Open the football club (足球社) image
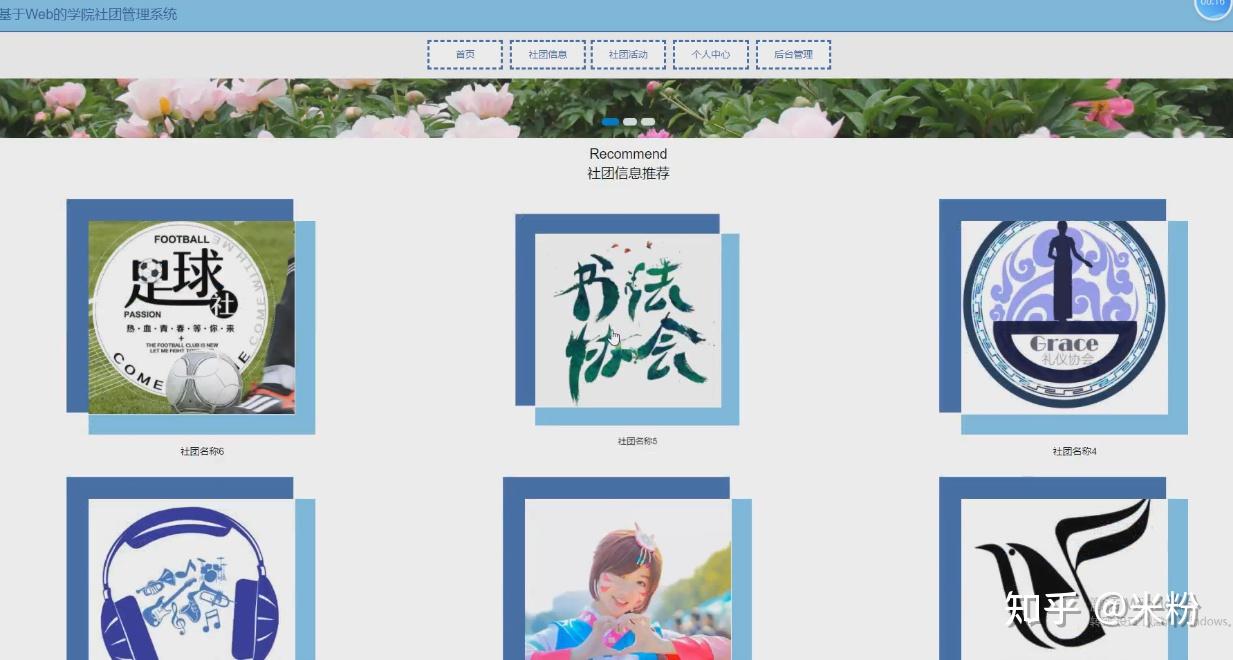The height and width of the screenshot is (660, 1233). (x=192, y=317)
